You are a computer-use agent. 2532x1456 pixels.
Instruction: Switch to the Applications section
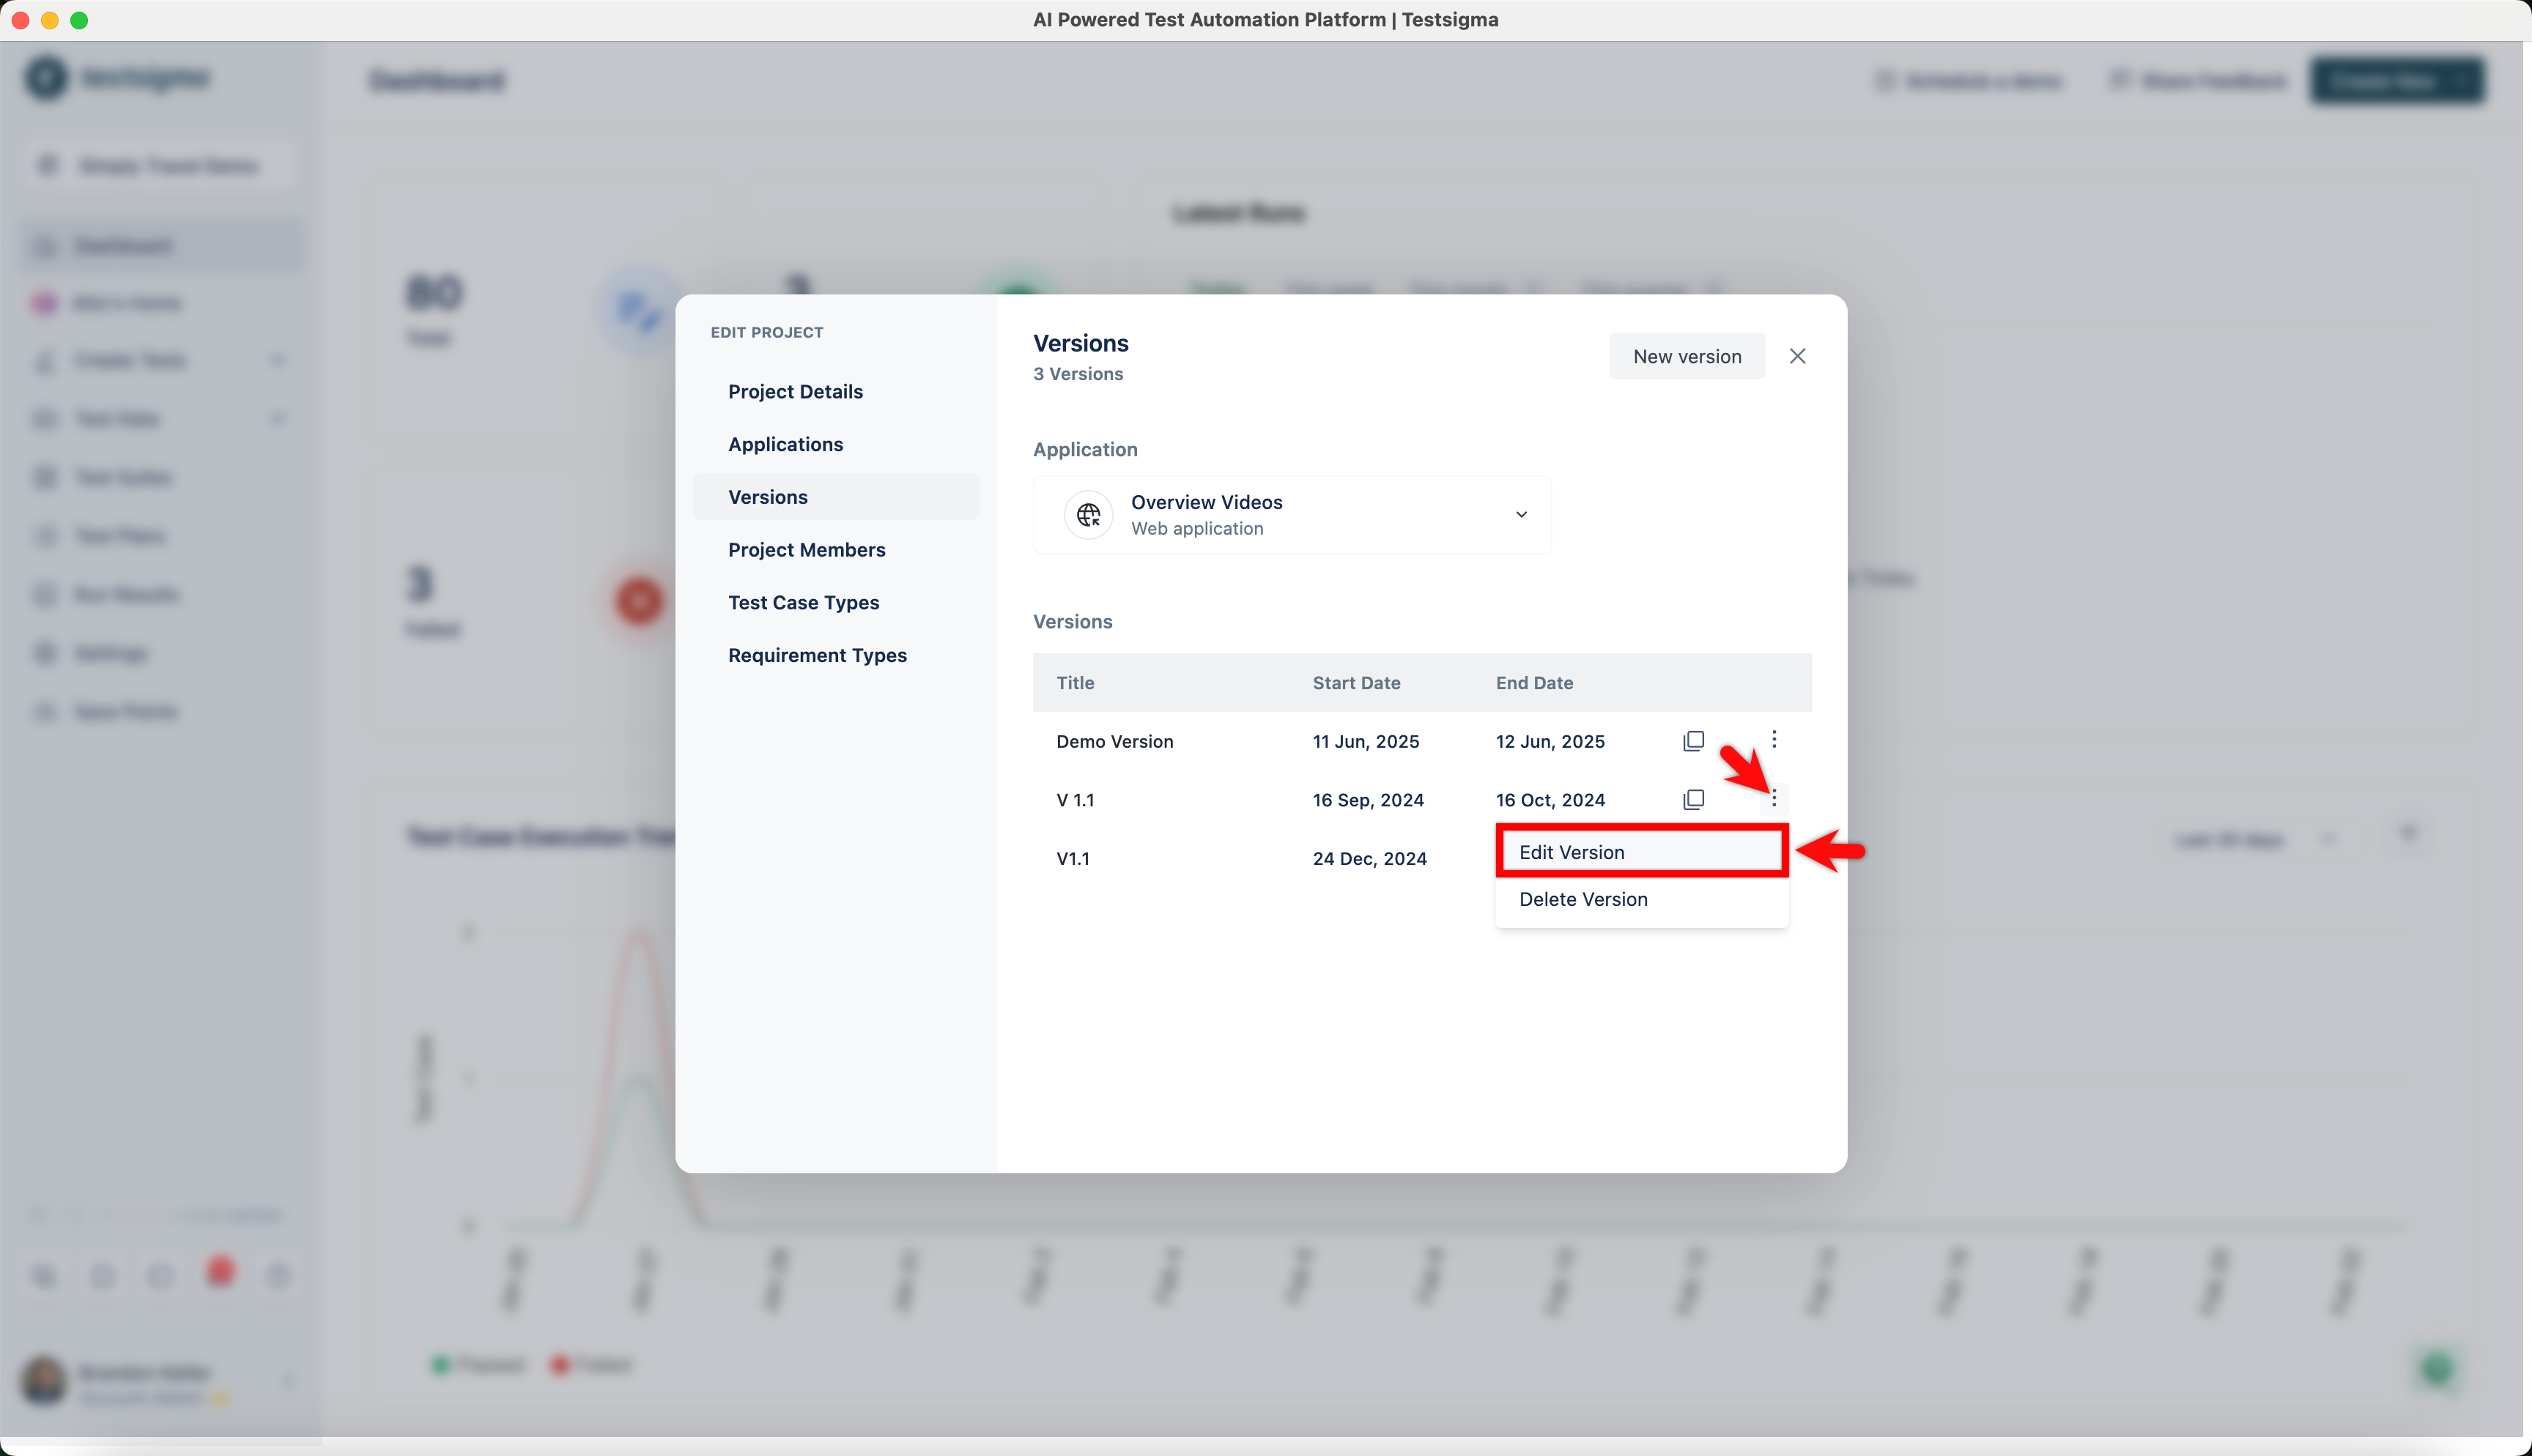coord(785,444)
